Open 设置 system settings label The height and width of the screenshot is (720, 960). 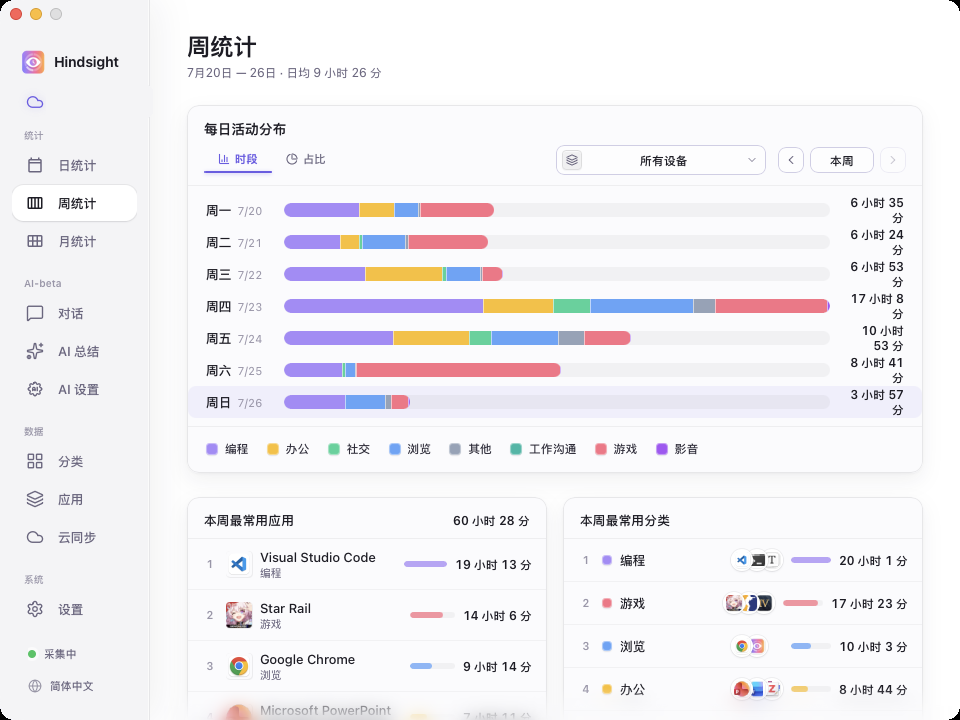tap(70, 610)
